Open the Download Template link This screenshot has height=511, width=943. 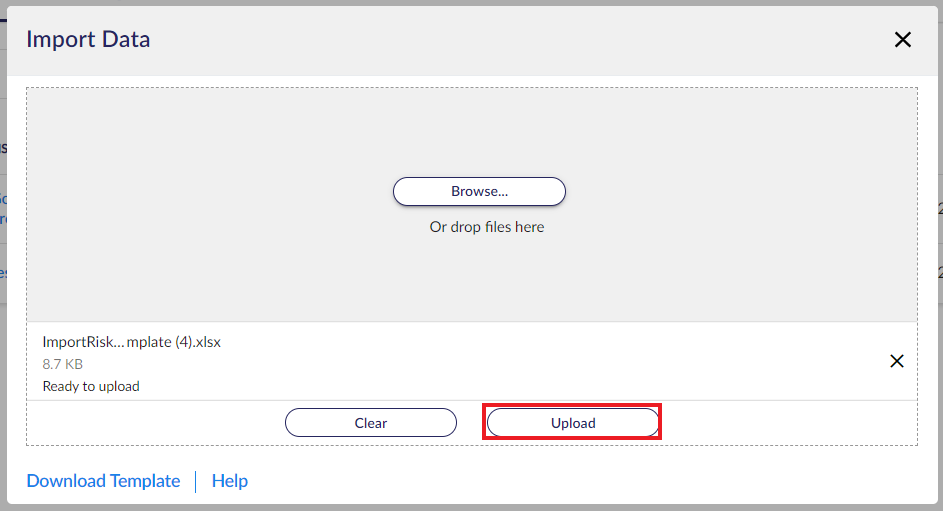tap(103, 481)
